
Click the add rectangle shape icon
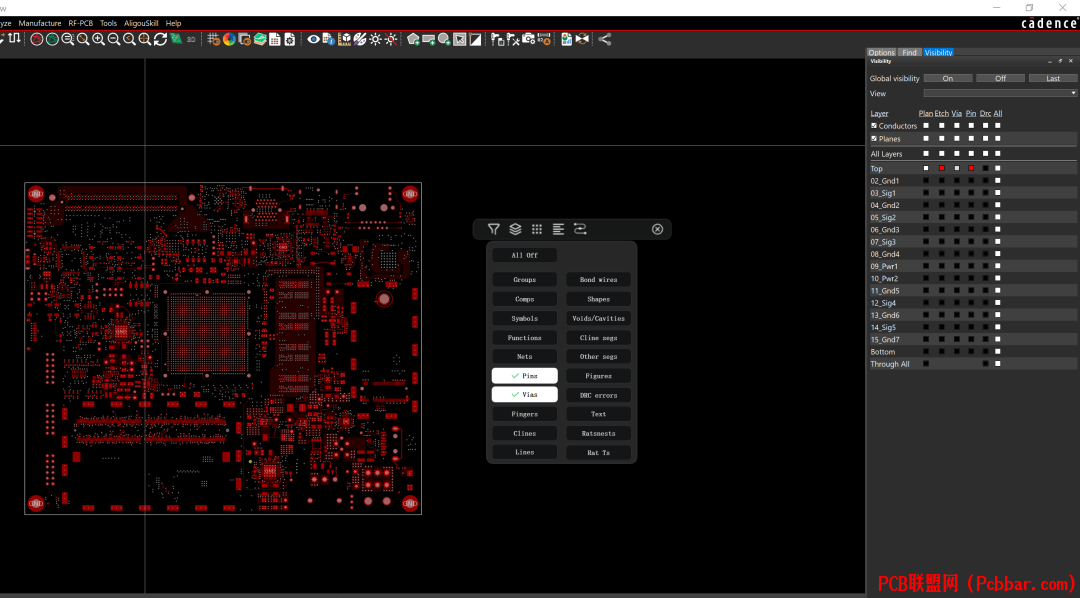[428, 39]
